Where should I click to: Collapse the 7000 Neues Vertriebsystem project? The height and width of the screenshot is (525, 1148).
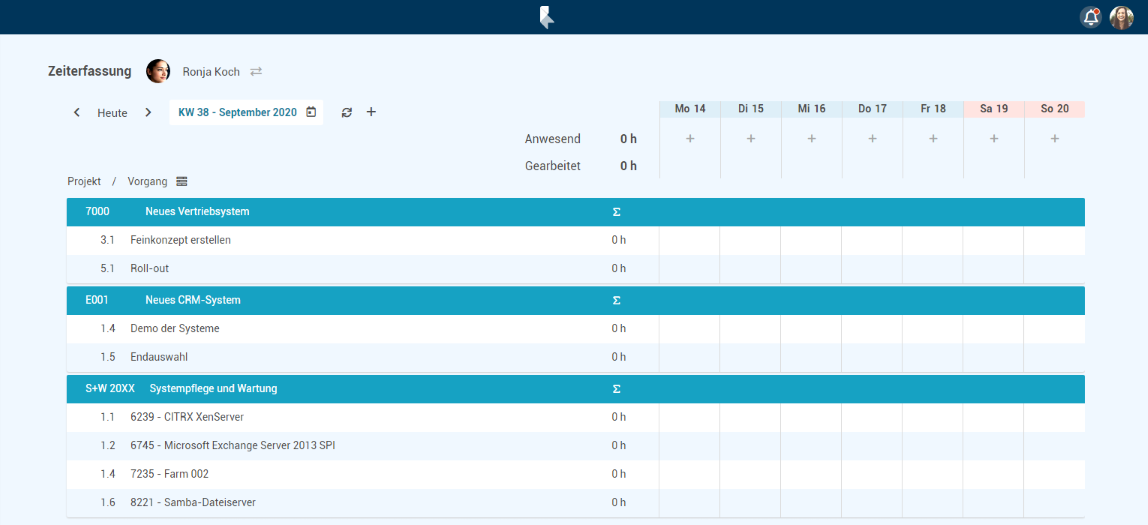coord(197,212)
